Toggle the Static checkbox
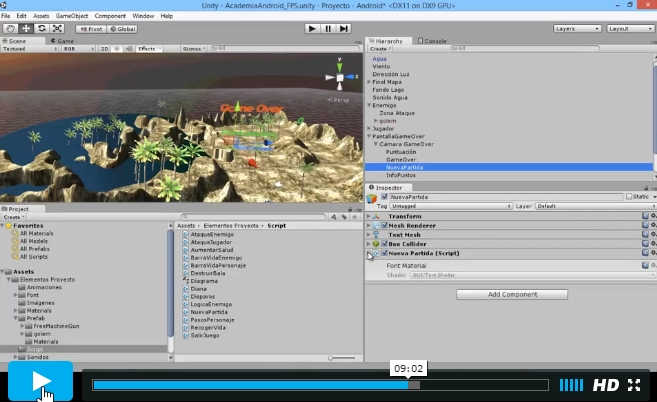Screen dimensions: 657x402 [x=629, y=197]
